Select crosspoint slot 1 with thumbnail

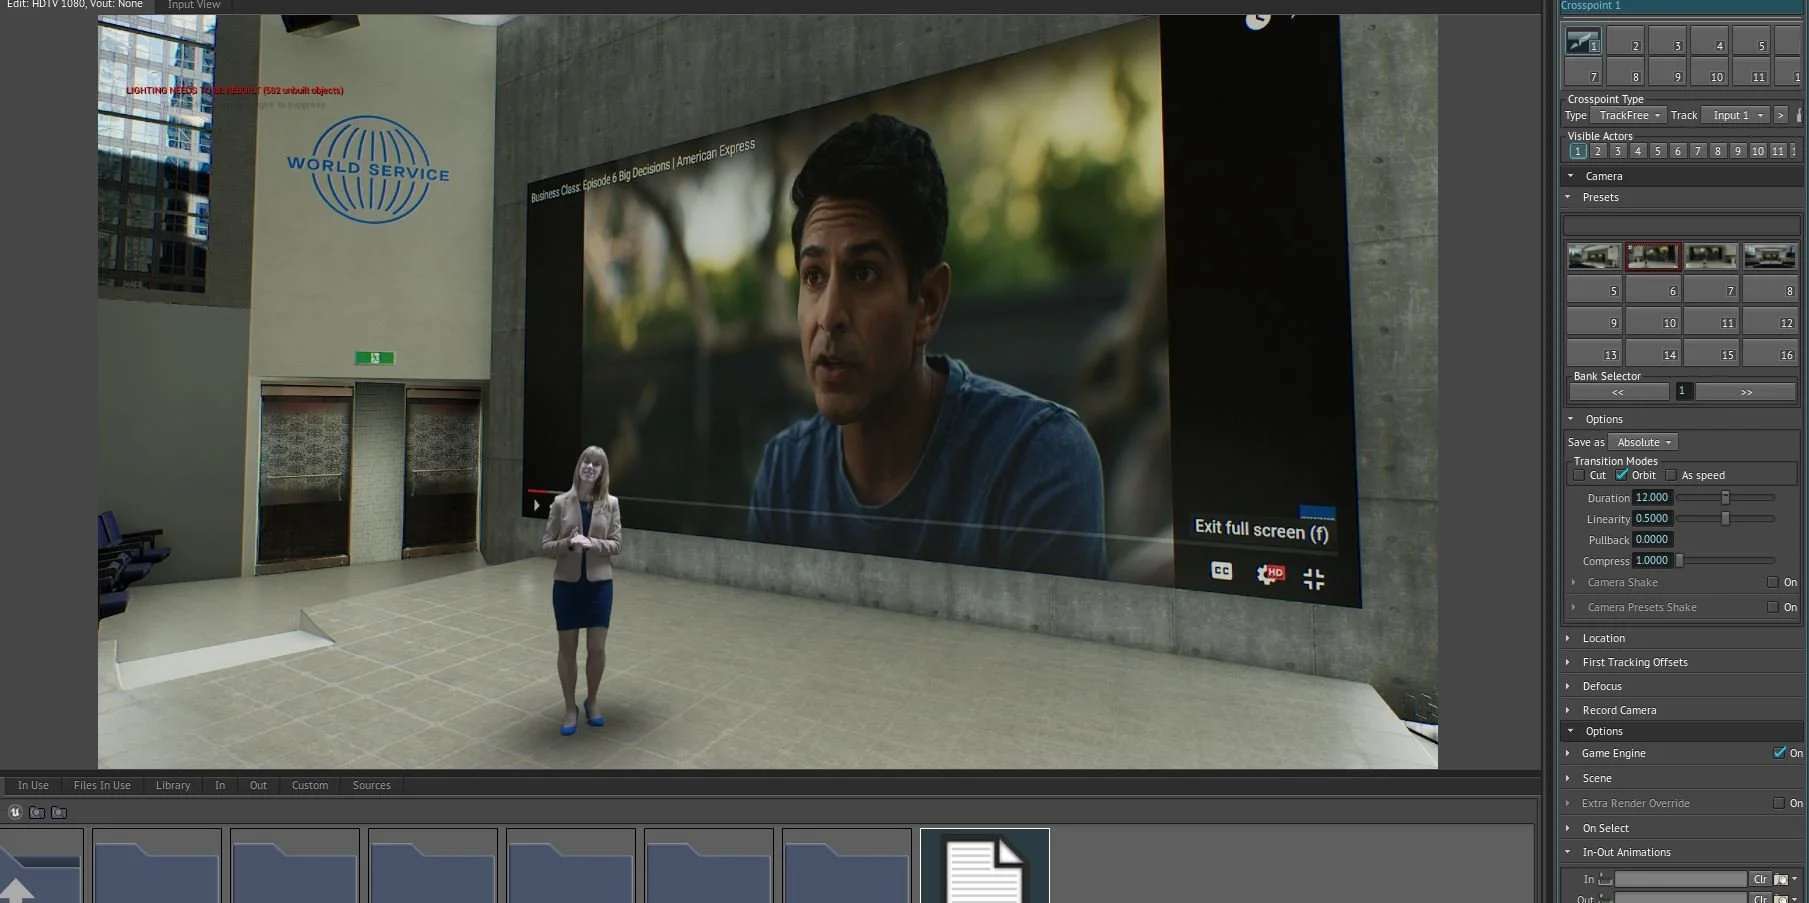tap(1583, 41)
